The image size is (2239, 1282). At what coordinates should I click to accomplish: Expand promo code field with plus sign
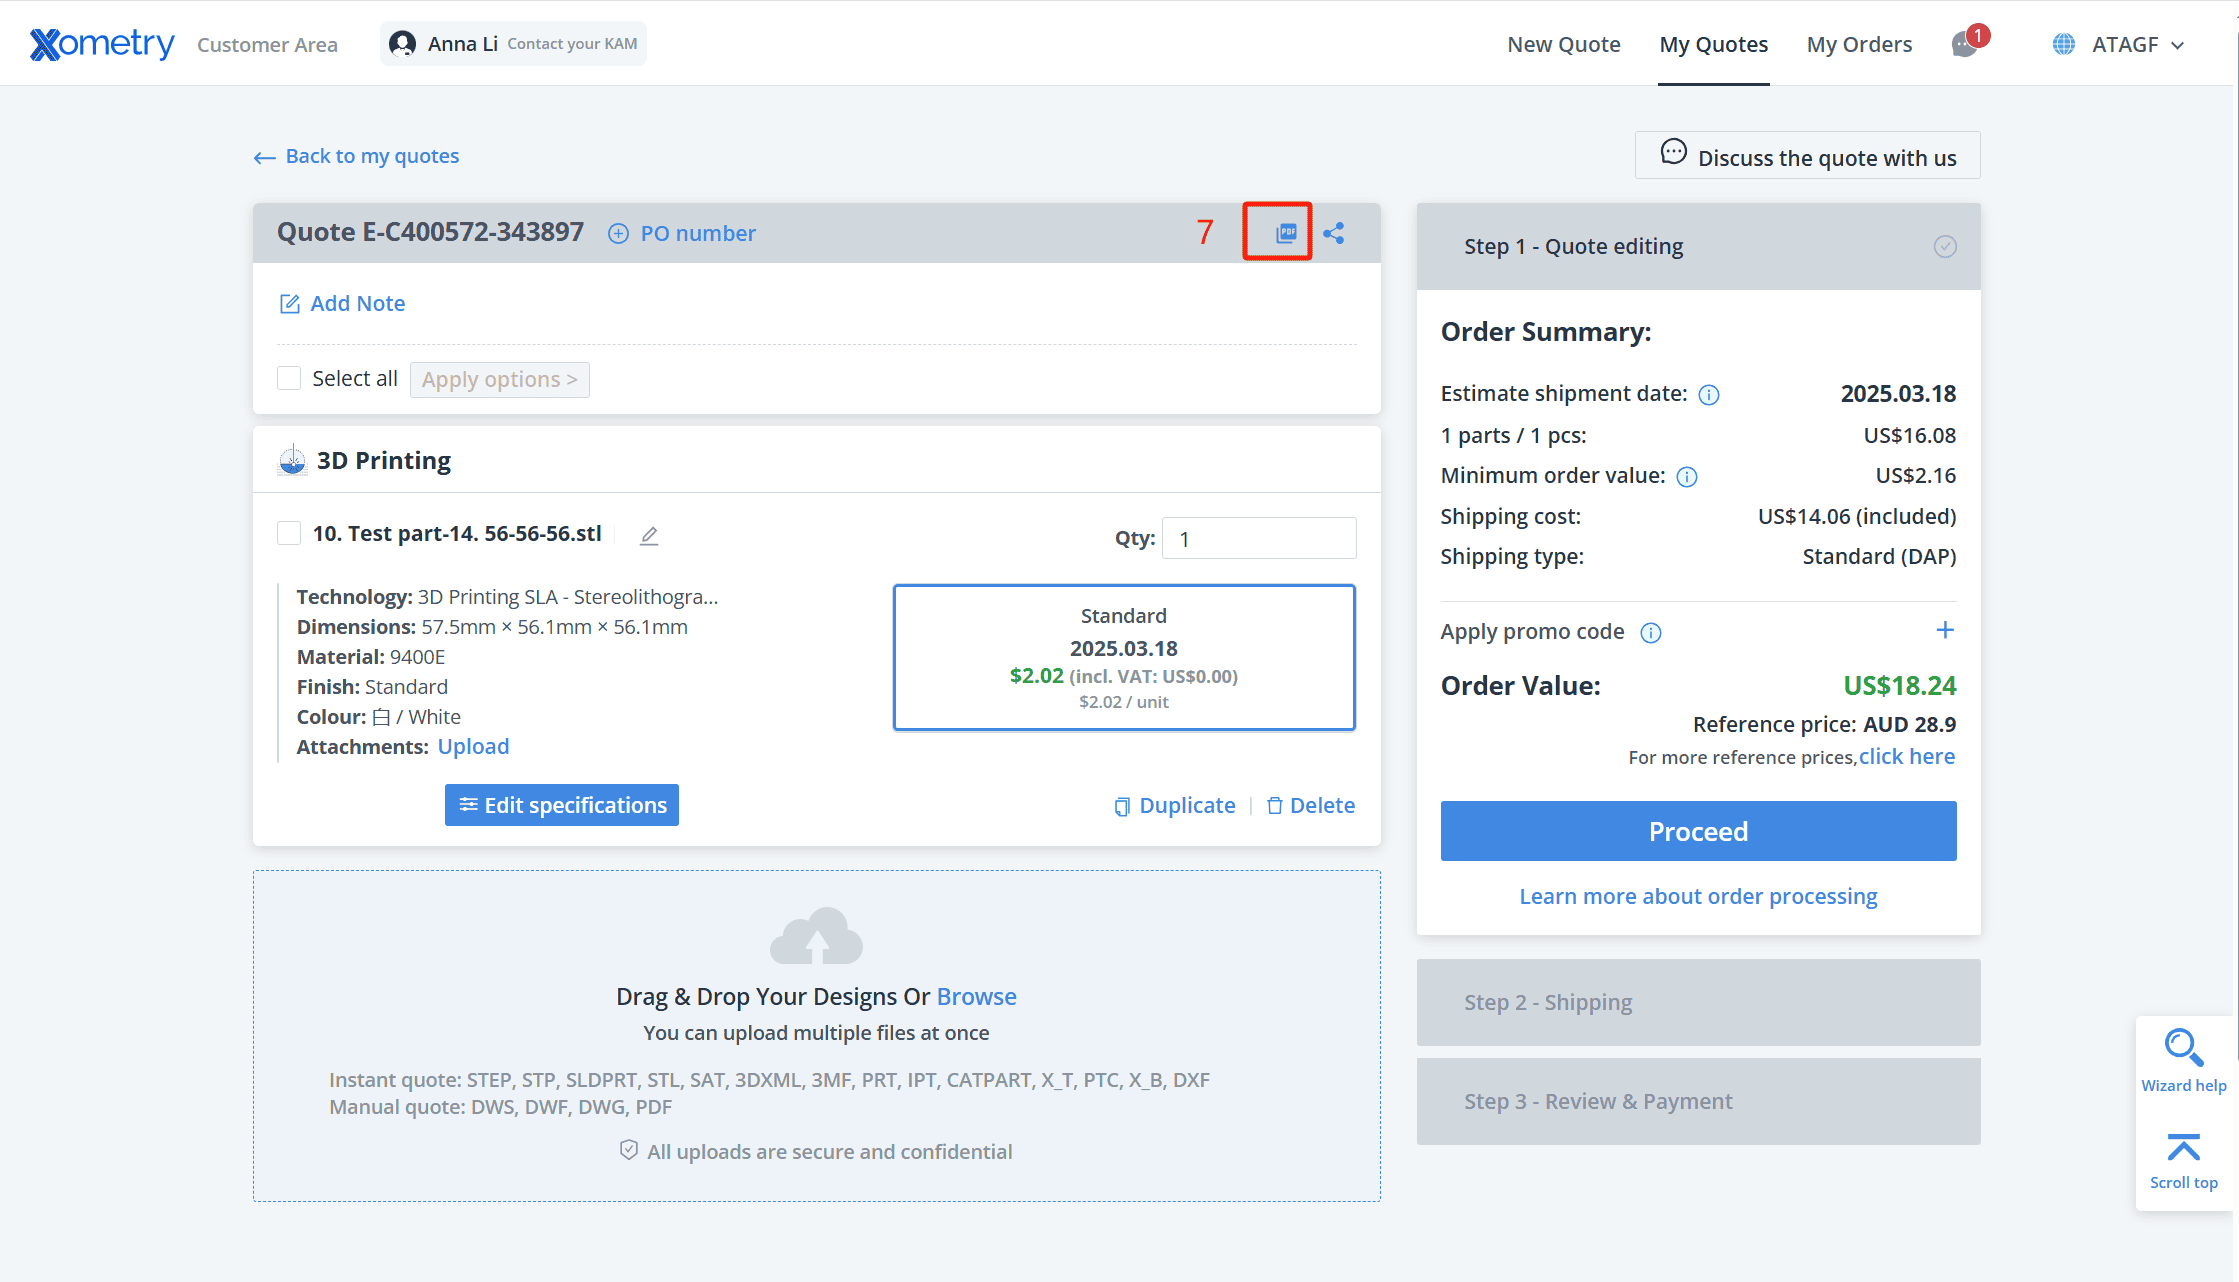[x=1945, y=630]
